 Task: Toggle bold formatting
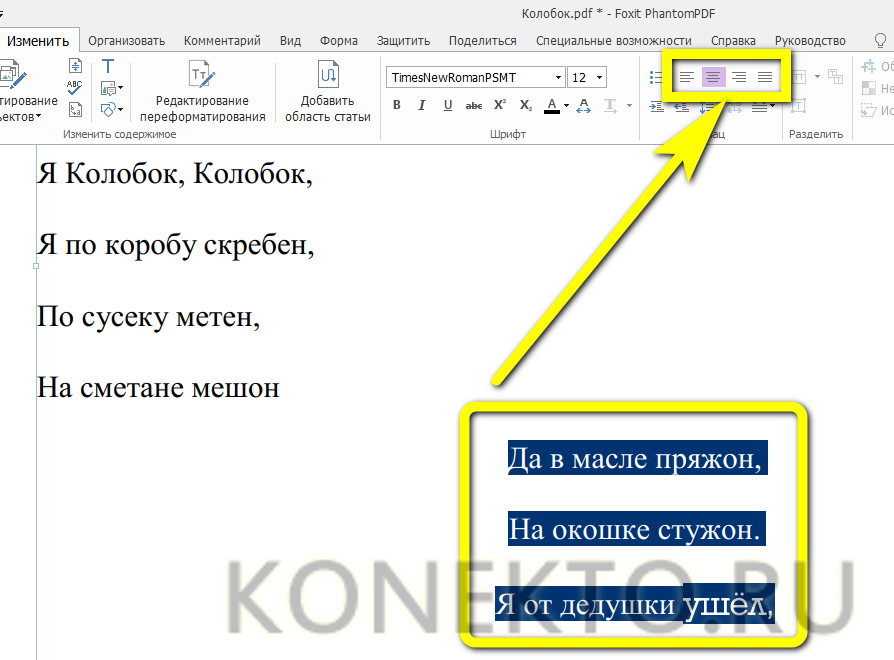tap(397, 105)
